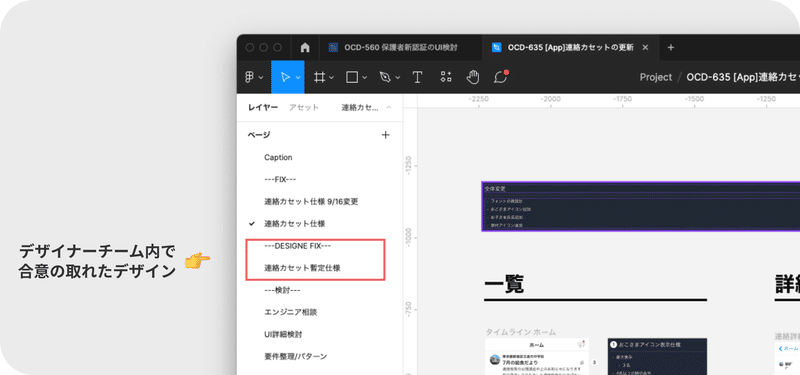Select the Move tool arrow
The height and width of the screenshot is (375, 800).
pos(285,77)
